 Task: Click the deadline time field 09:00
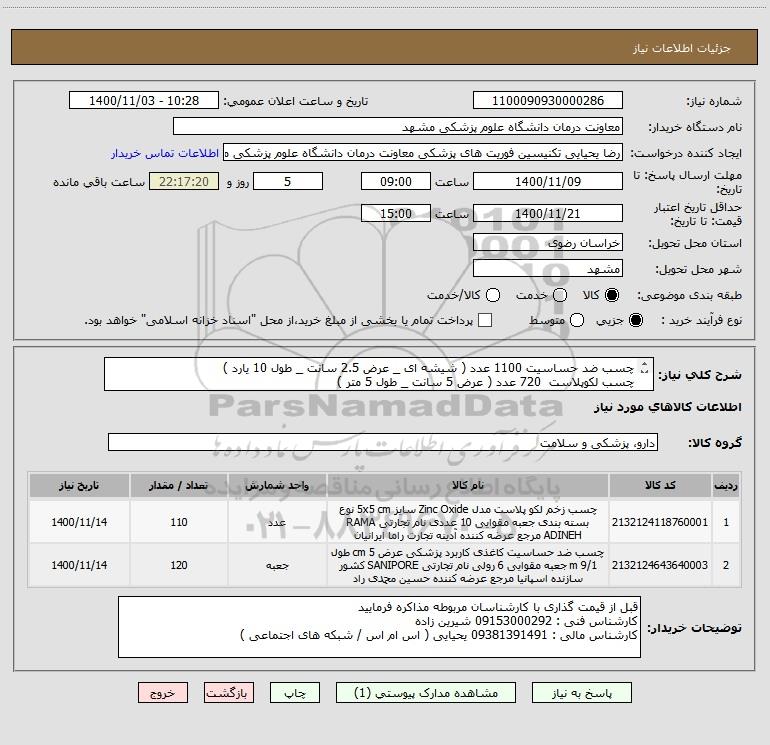click(396, 181)
